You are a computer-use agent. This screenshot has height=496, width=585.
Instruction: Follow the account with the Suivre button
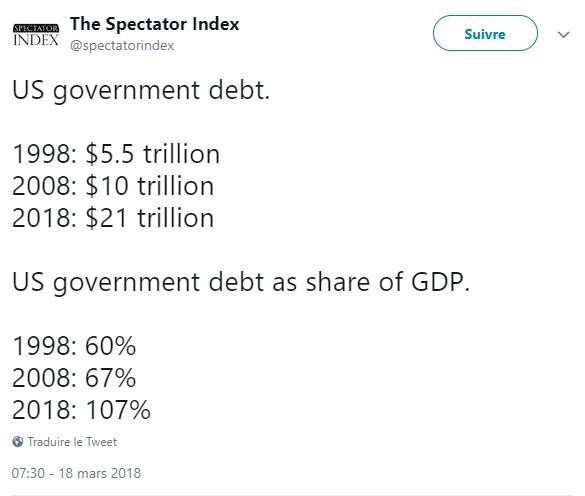[x=485, y=33]
